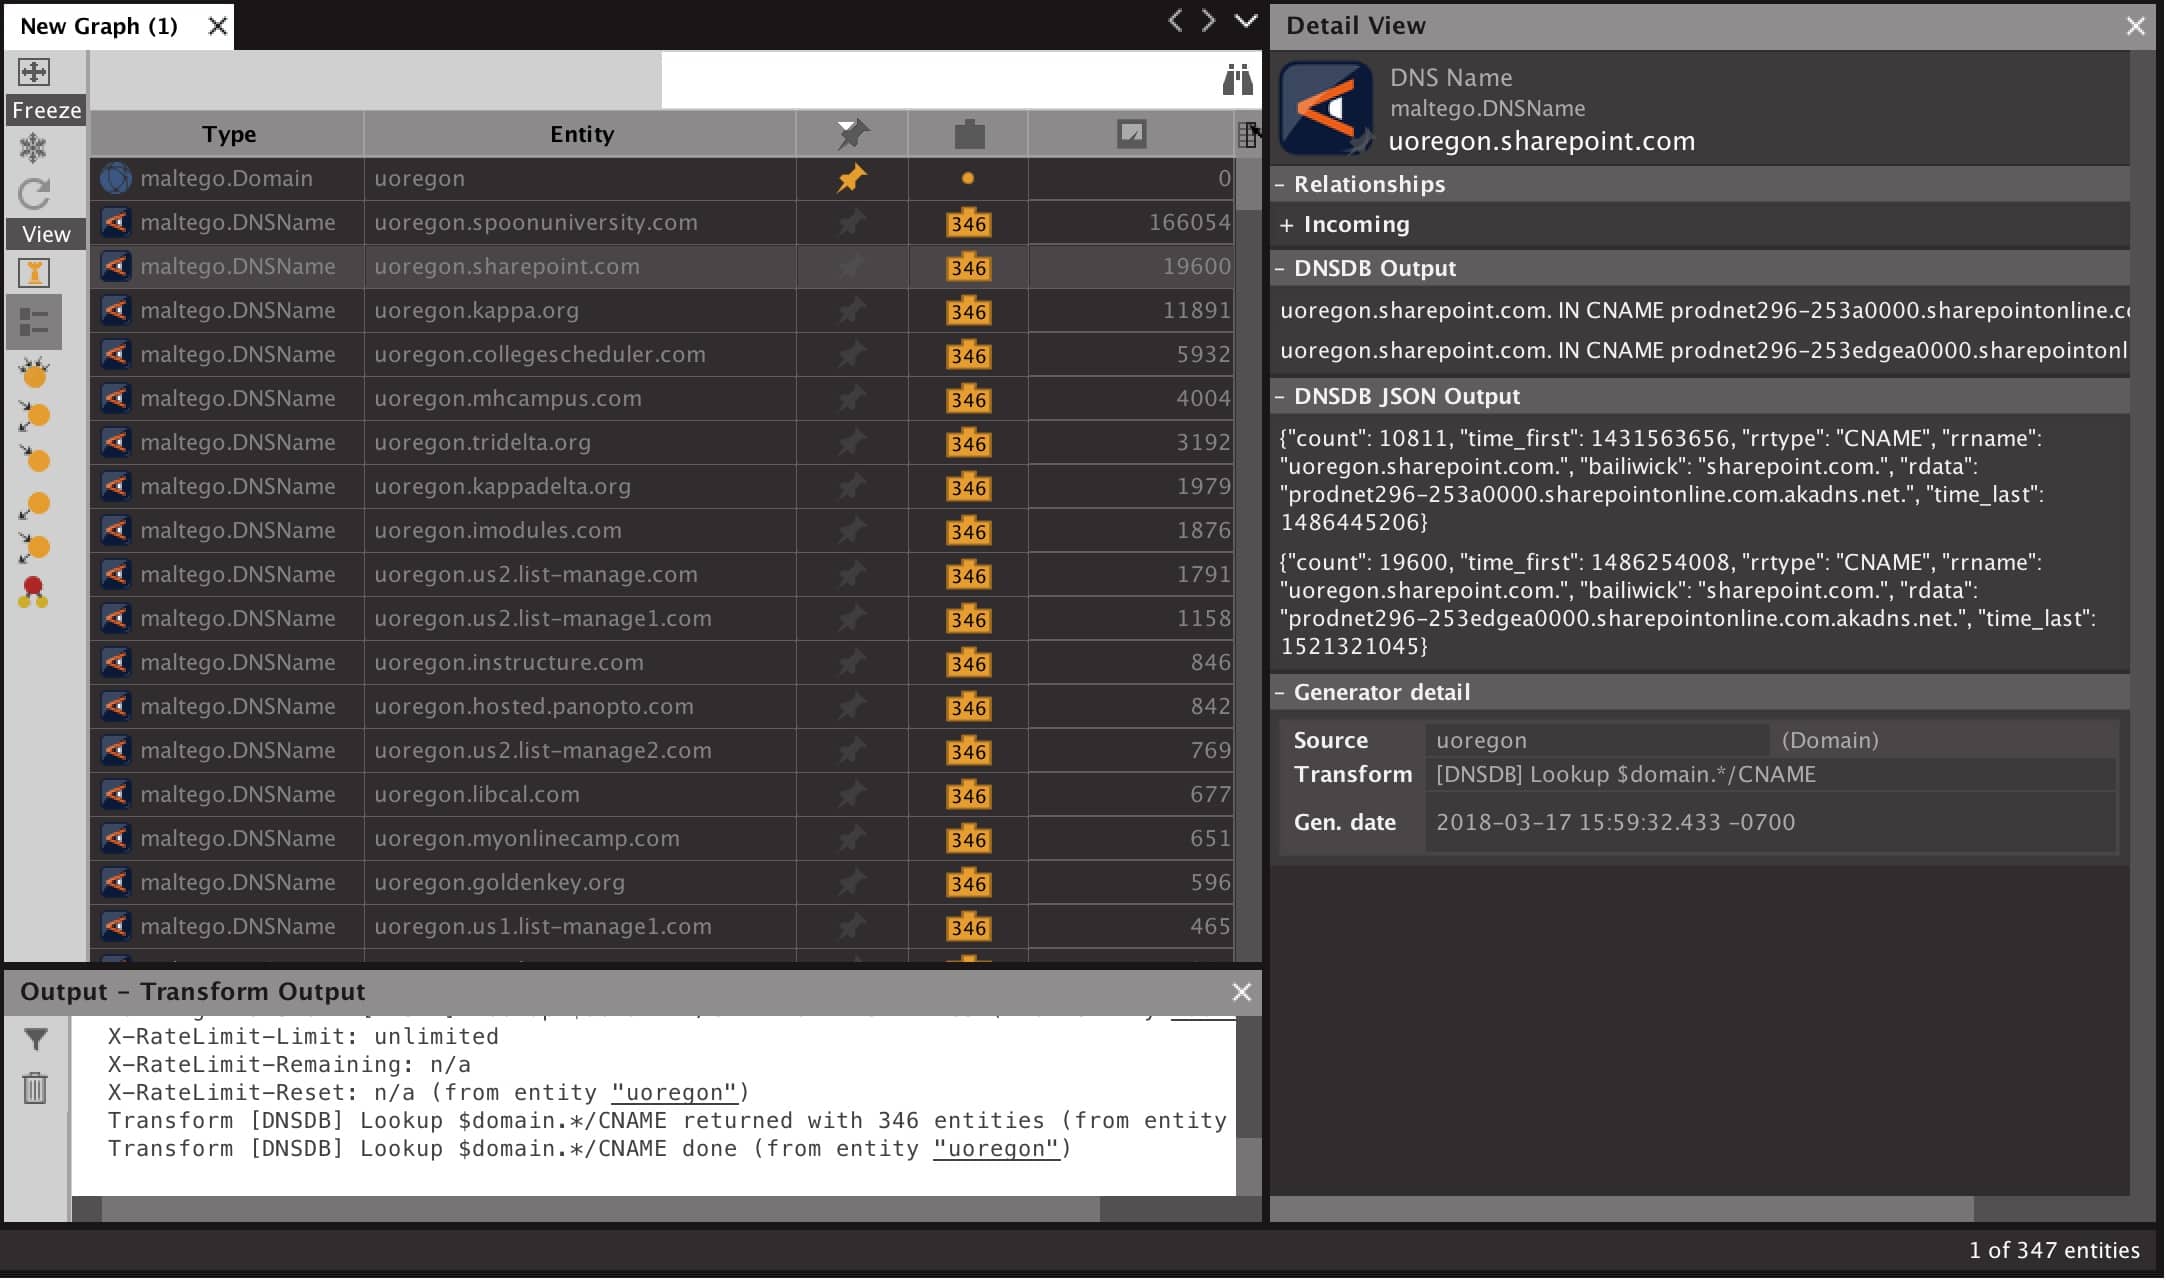Click the Gen. date value 2018-03-17

click(x=1615, y=822)
